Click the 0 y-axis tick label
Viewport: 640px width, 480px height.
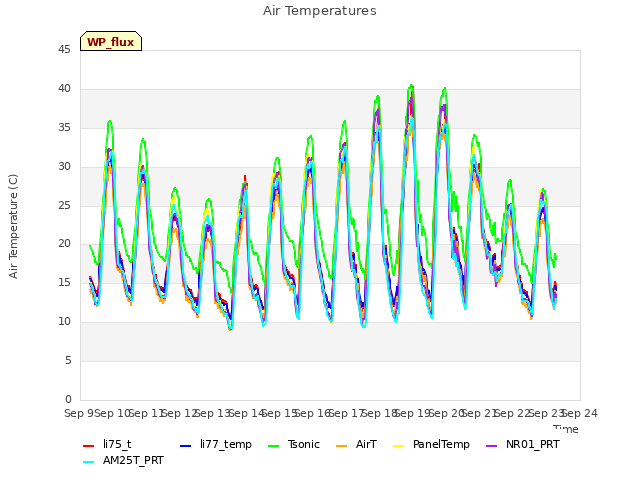click(68, 399)
